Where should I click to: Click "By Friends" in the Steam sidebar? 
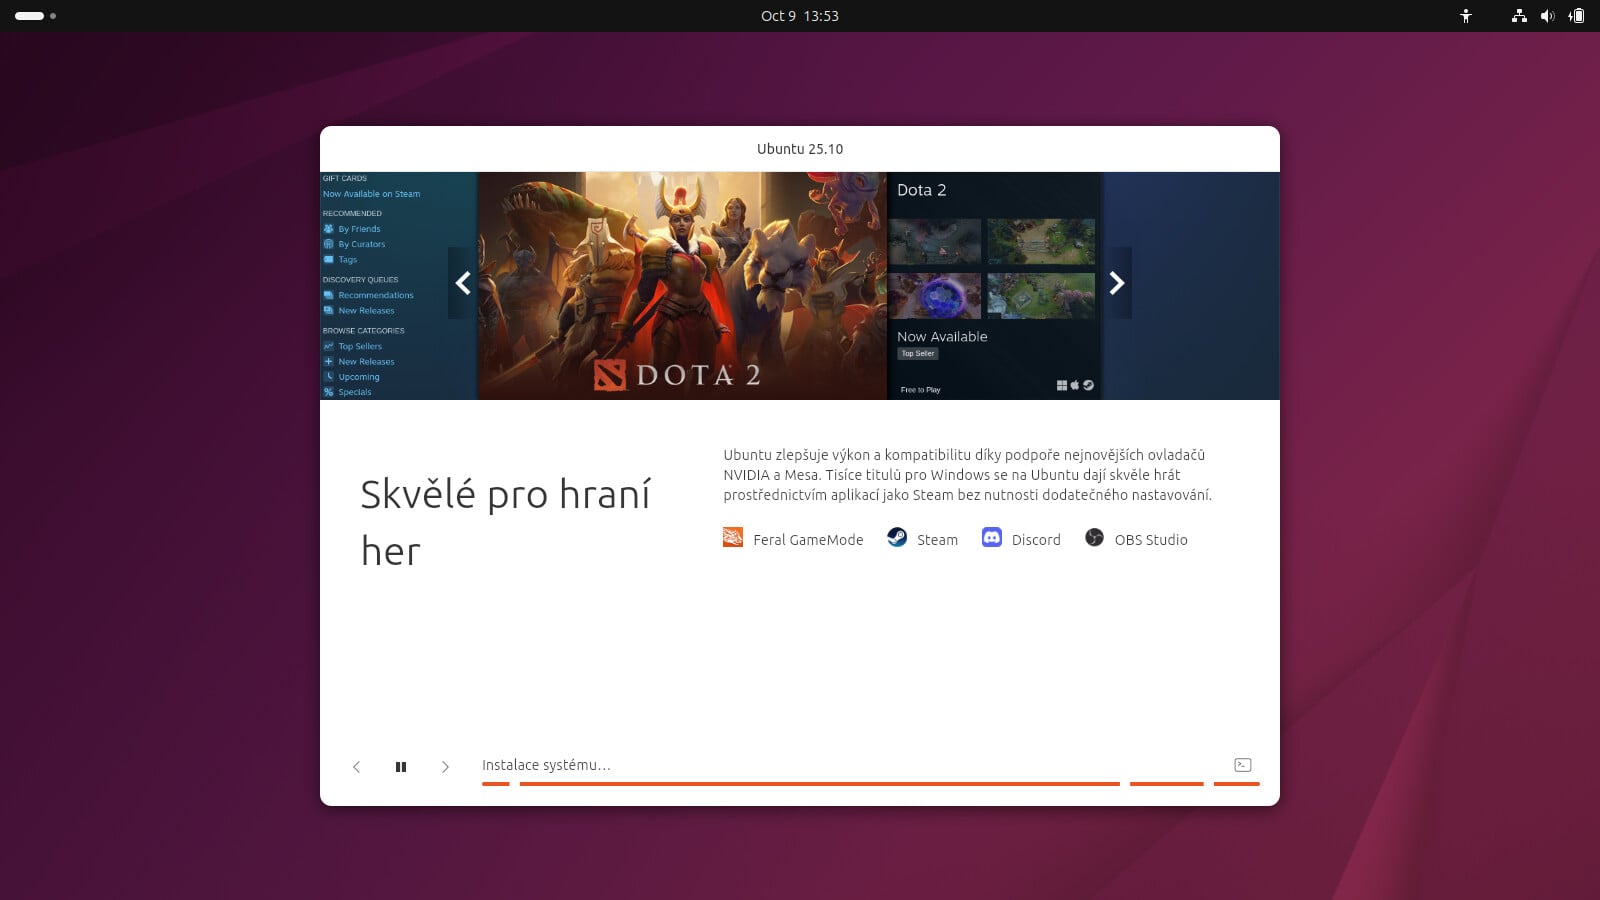click(359, 229)
